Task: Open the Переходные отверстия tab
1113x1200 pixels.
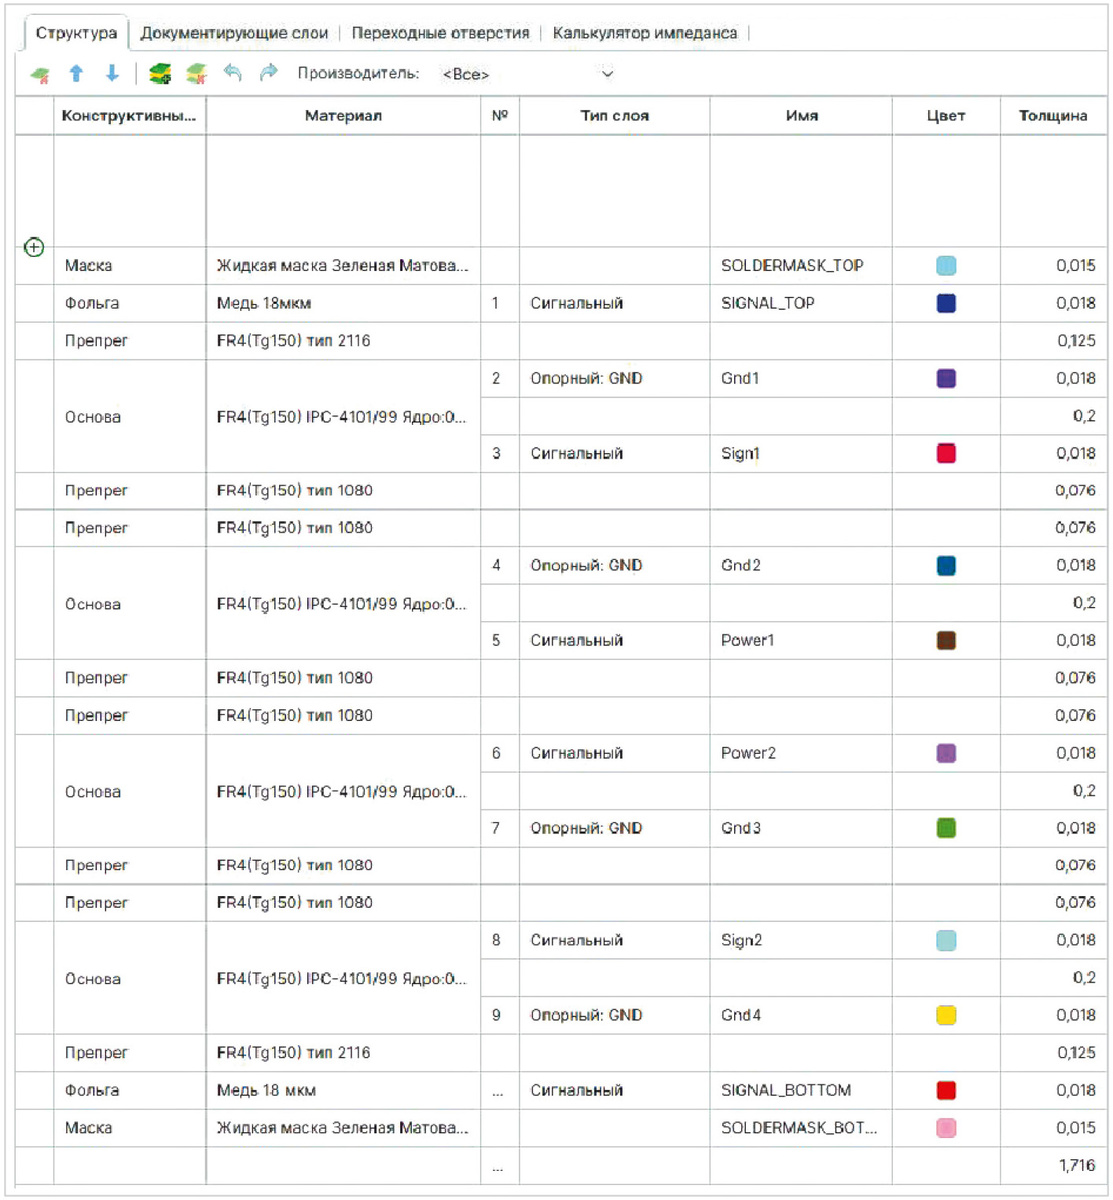Action: (x=440, y=33)
